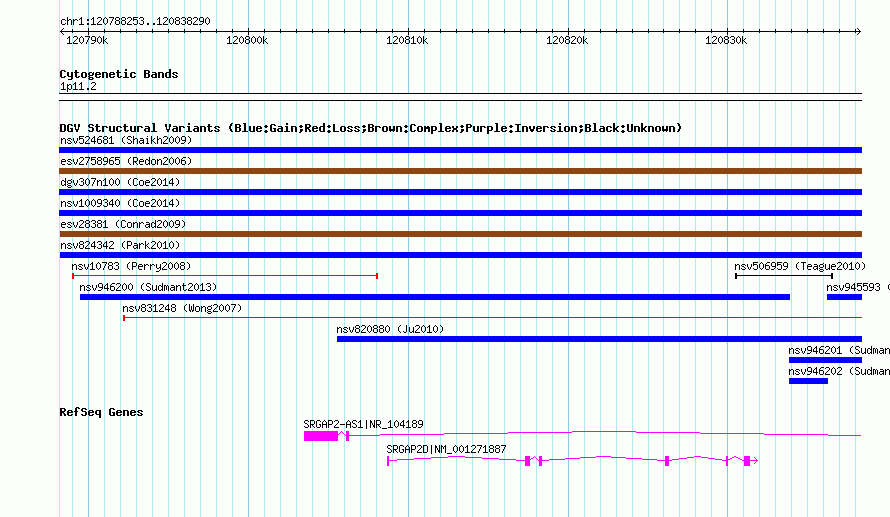Click the nsv831248 (Wong2007) red line
Image resolution: width=890 pixels, height=517 pixels.
493,318
